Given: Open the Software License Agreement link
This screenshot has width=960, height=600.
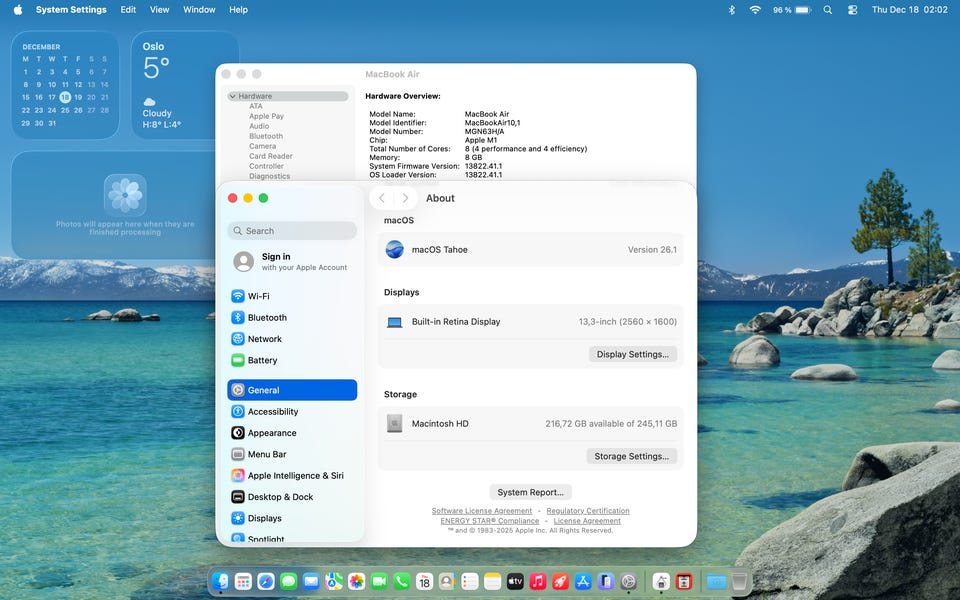Looking at the screenshot, I should click(482, 511).
